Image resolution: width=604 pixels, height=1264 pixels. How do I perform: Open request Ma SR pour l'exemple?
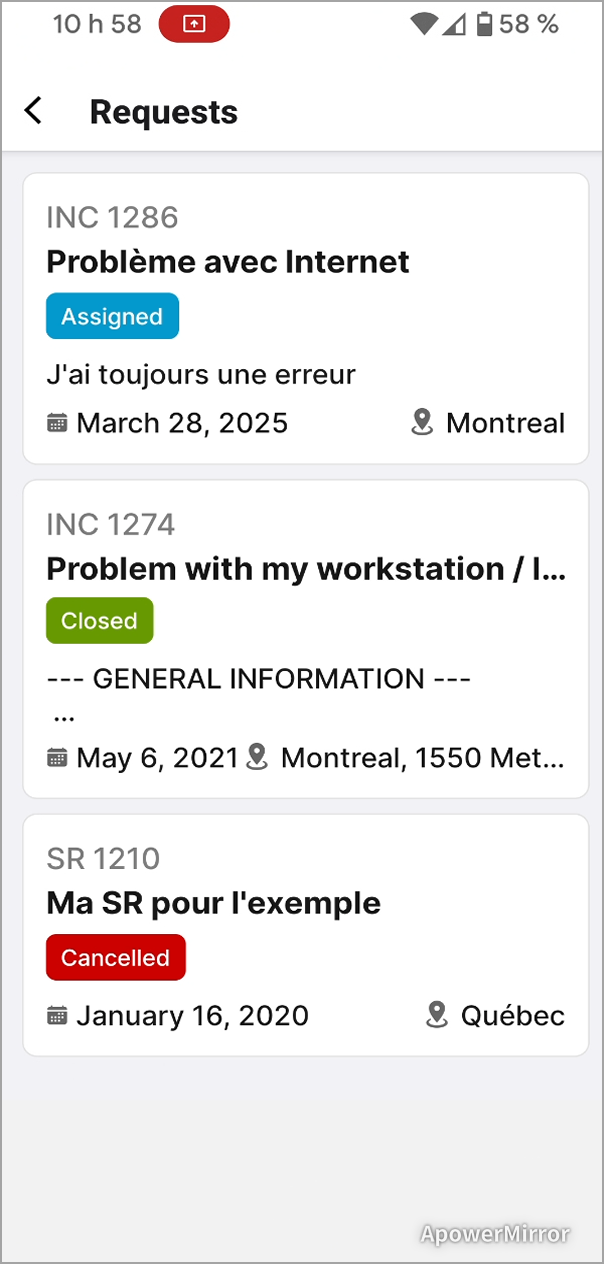coord(213,903)
